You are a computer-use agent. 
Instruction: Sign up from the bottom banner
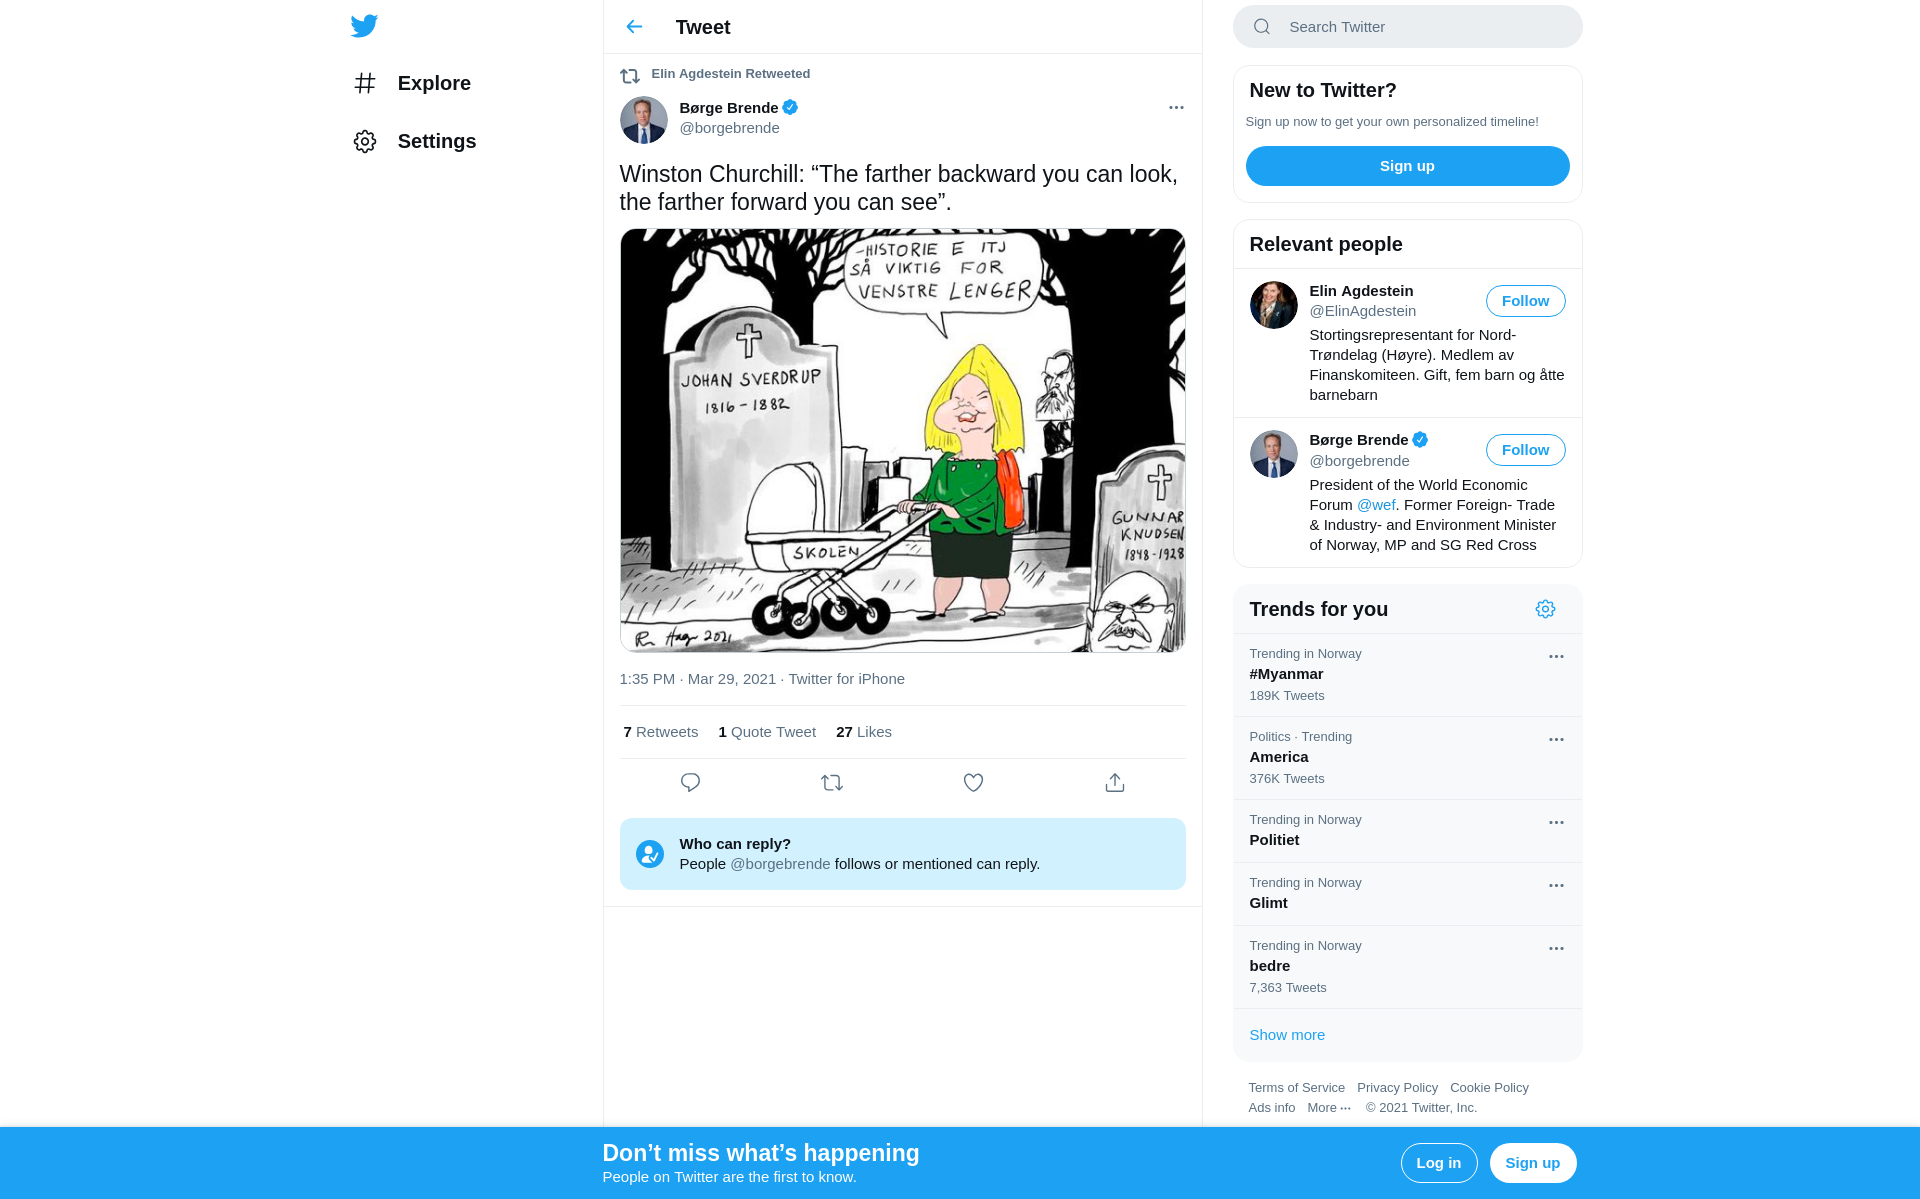[1533, 1163]
